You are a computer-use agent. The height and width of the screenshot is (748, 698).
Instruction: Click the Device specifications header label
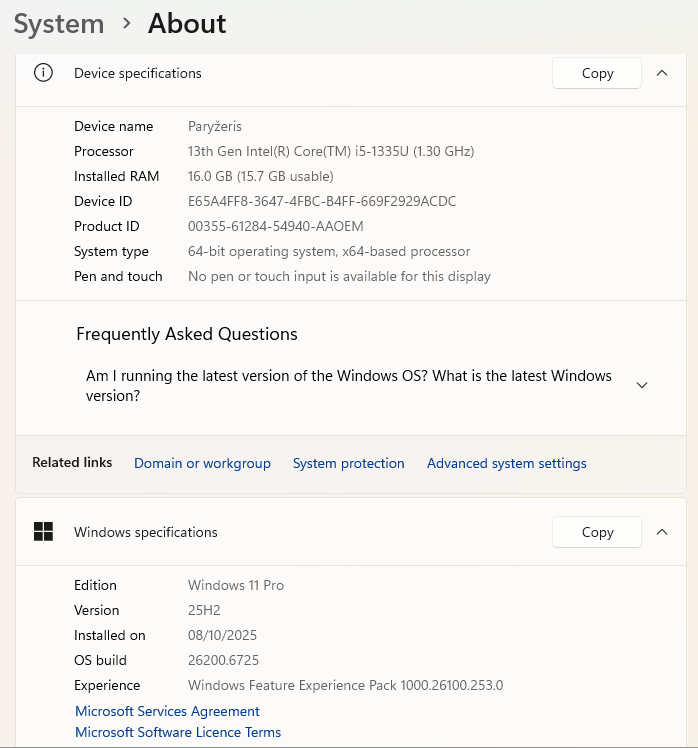[x=138, y=73]
